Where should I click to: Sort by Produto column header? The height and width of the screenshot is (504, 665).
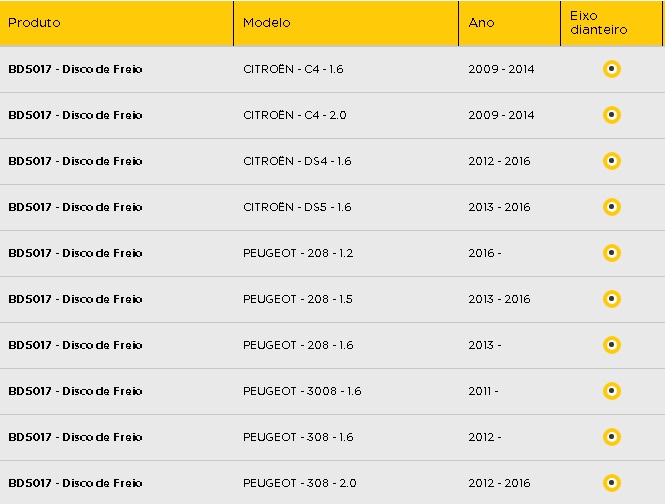tap(34, 22)
